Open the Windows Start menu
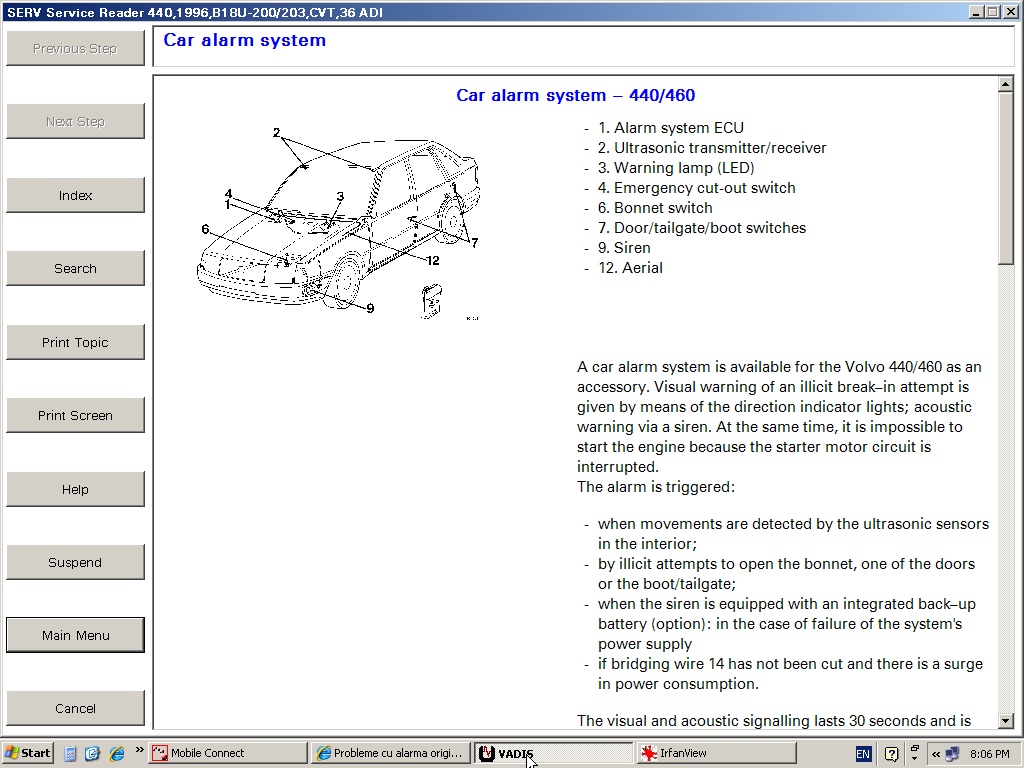The height and width of the screenshot is (768, 1024). pyautogui.click(x=27, y=753)
